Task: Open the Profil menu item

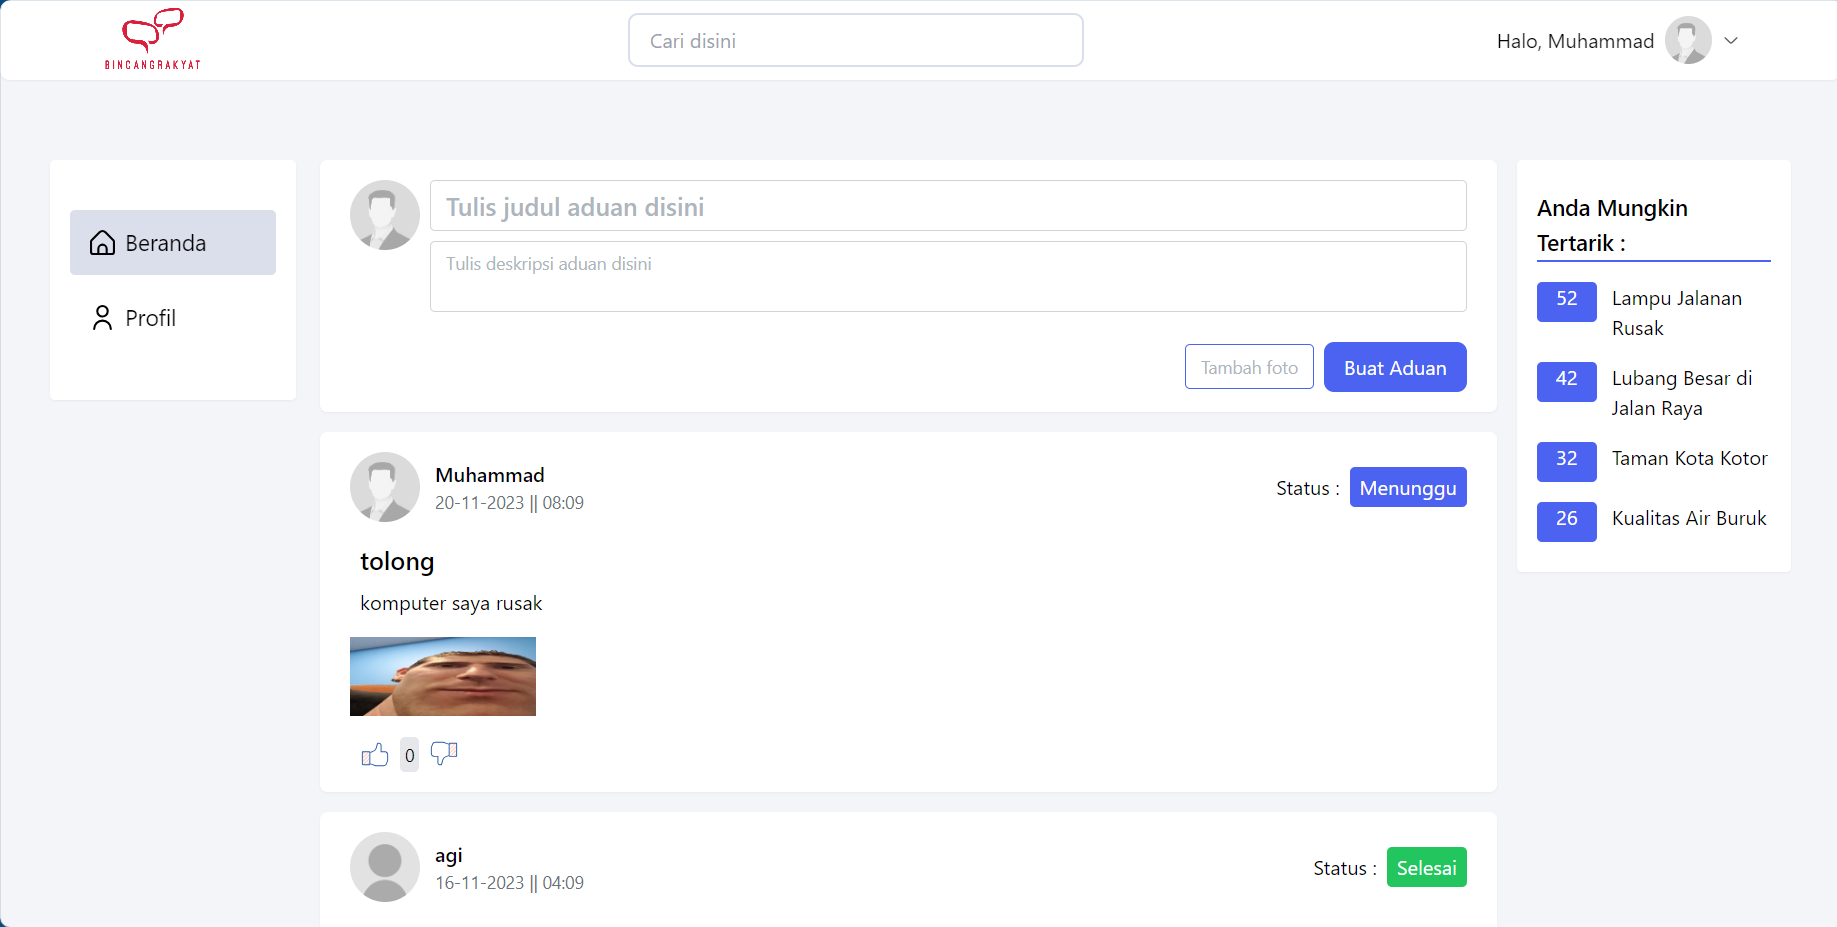Action: 173,318
